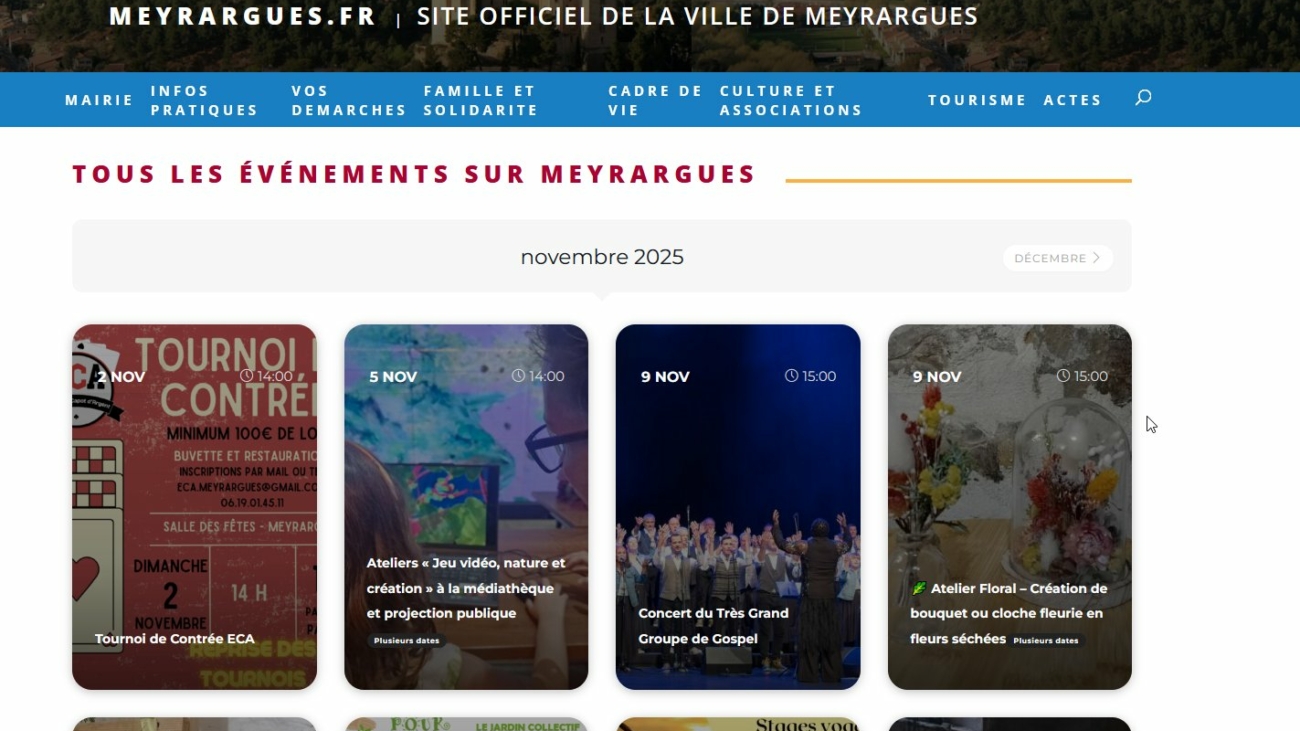Go to next month with Décembre button
This screenshot has width=1300, height=731.
point(1058,258)
